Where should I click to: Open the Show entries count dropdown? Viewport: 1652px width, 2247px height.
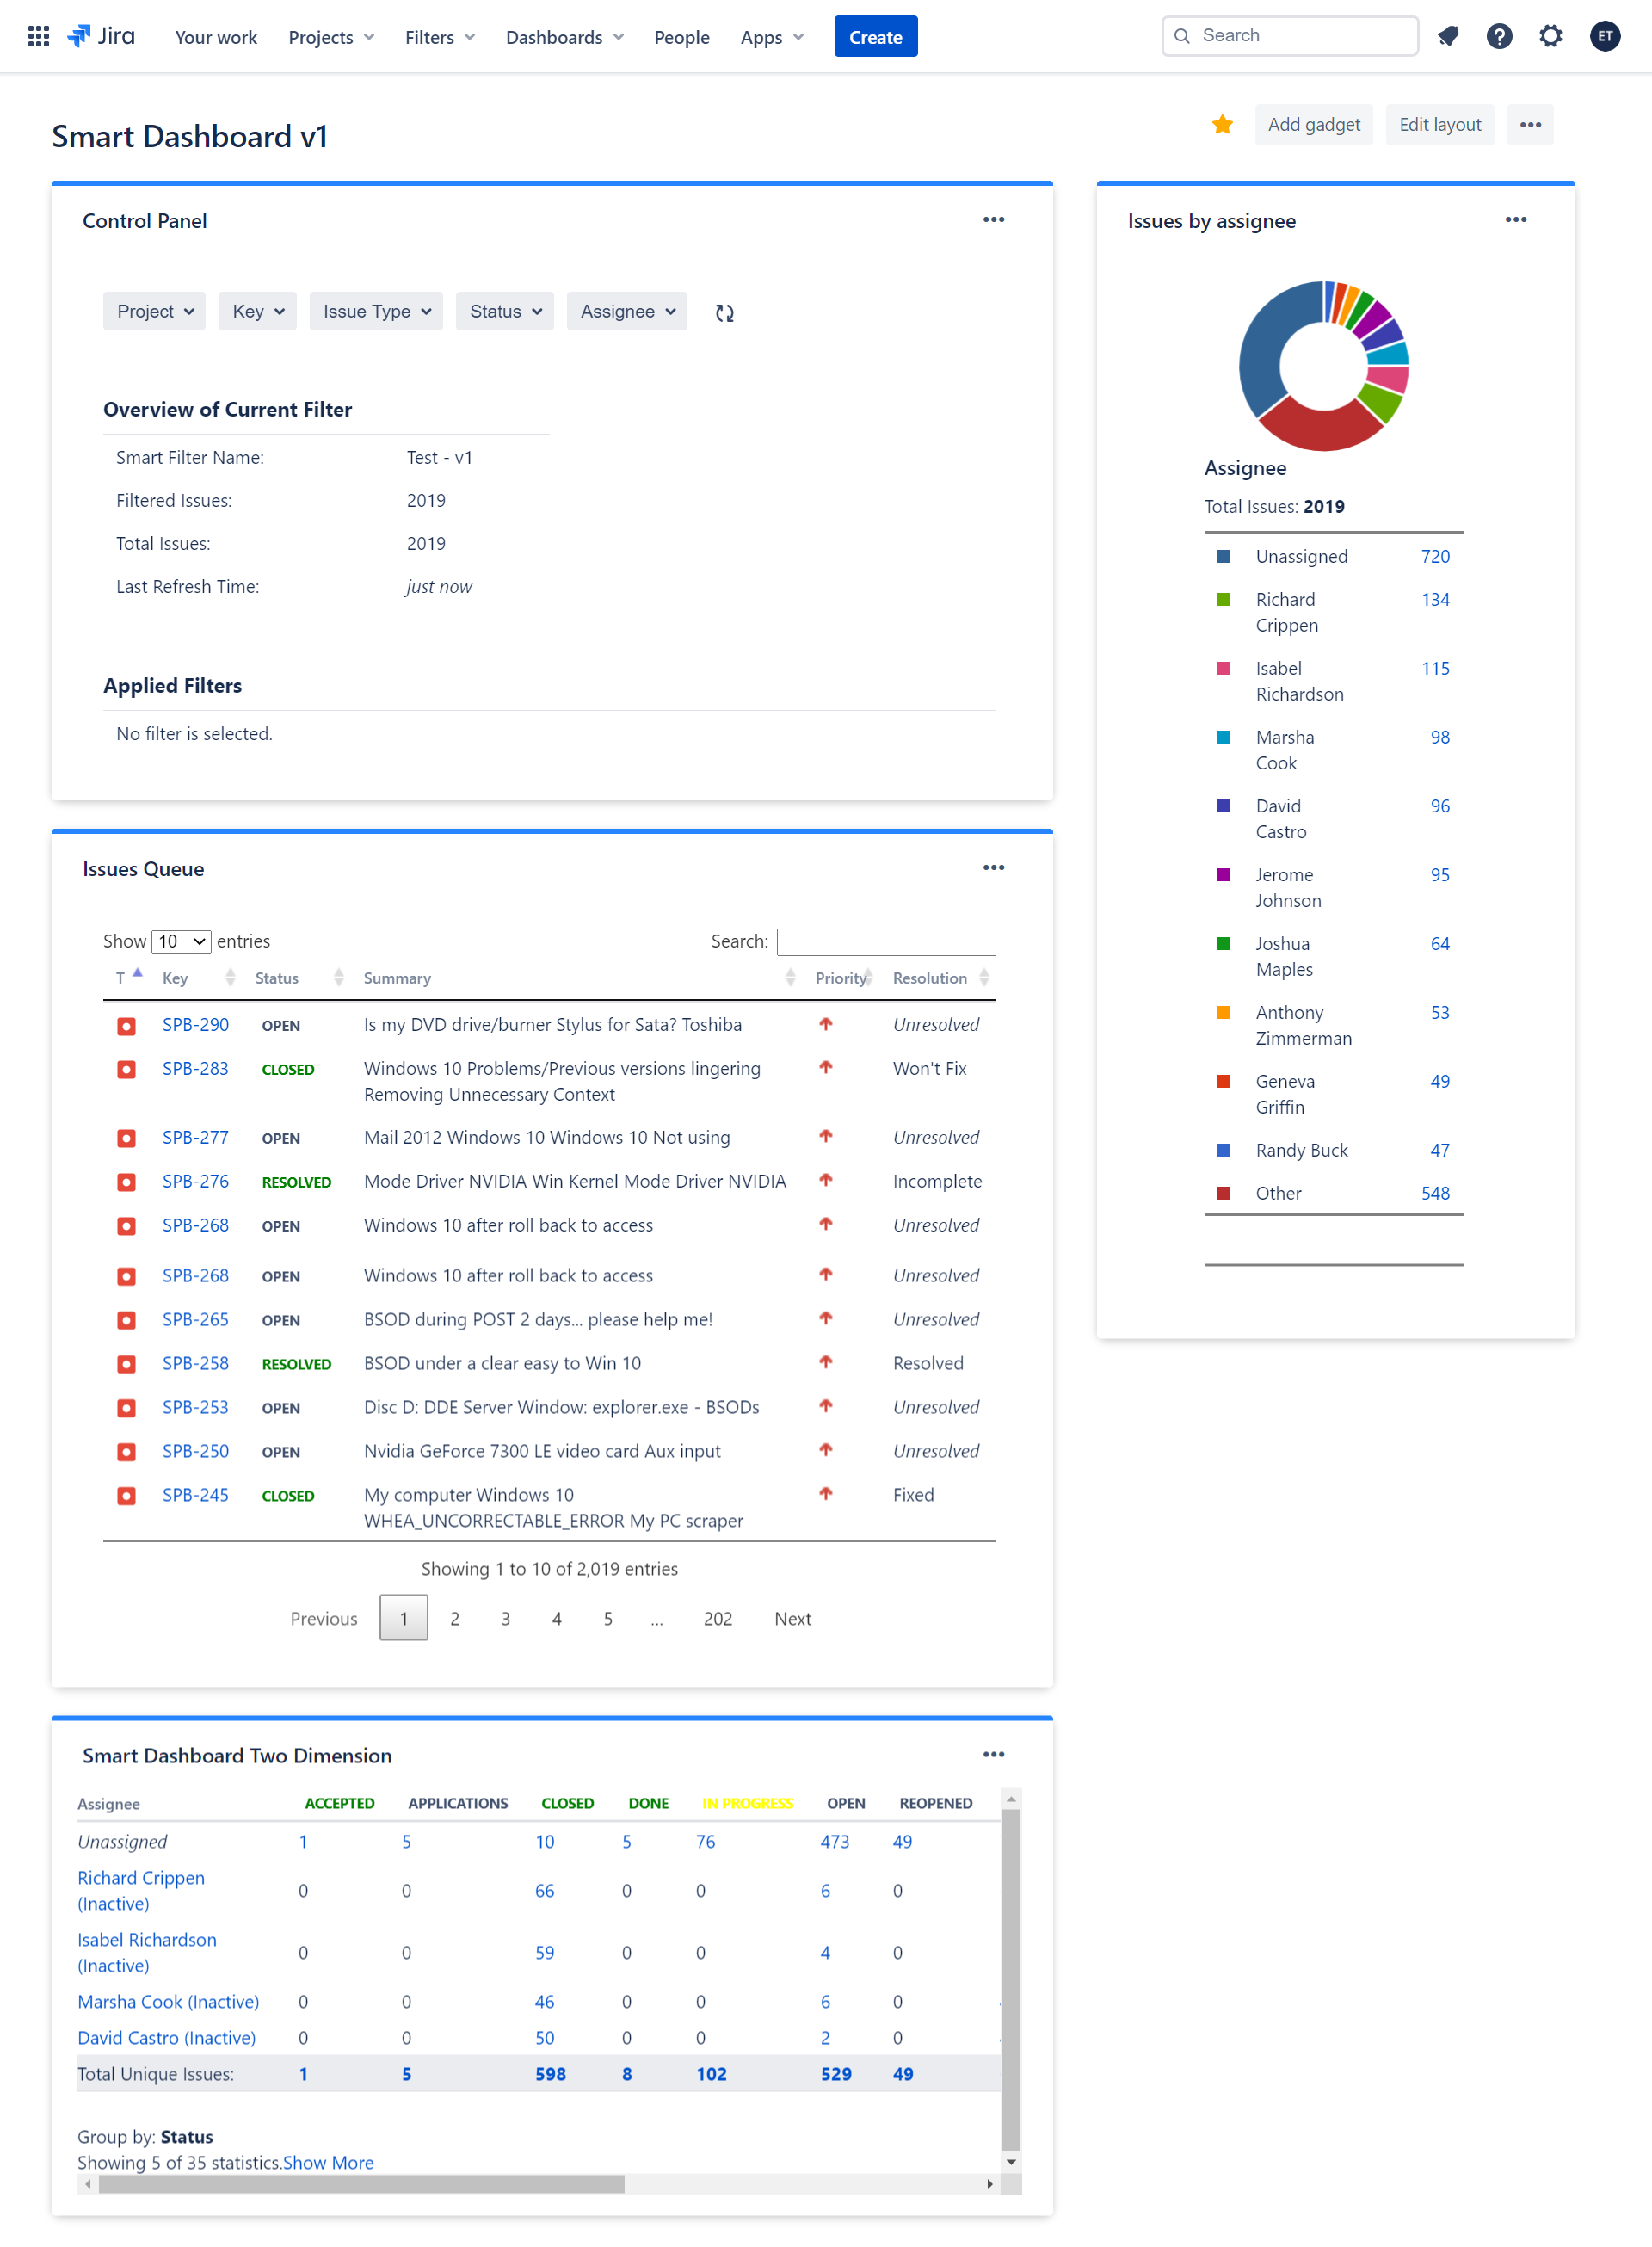click(181, 941)
